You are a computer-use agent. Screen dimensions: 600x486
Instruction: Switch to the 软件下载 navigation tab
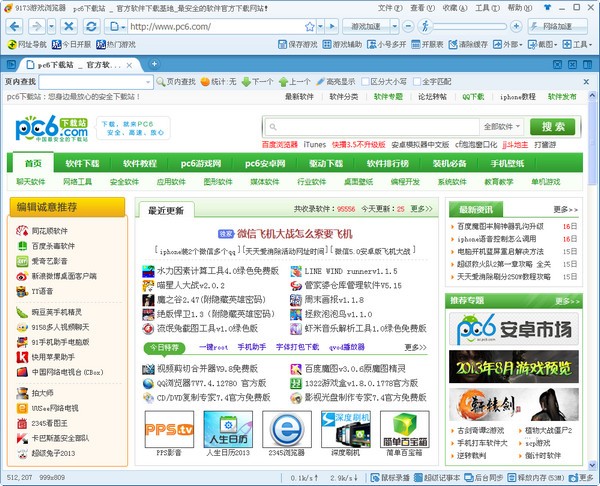(x=83, y=163)
